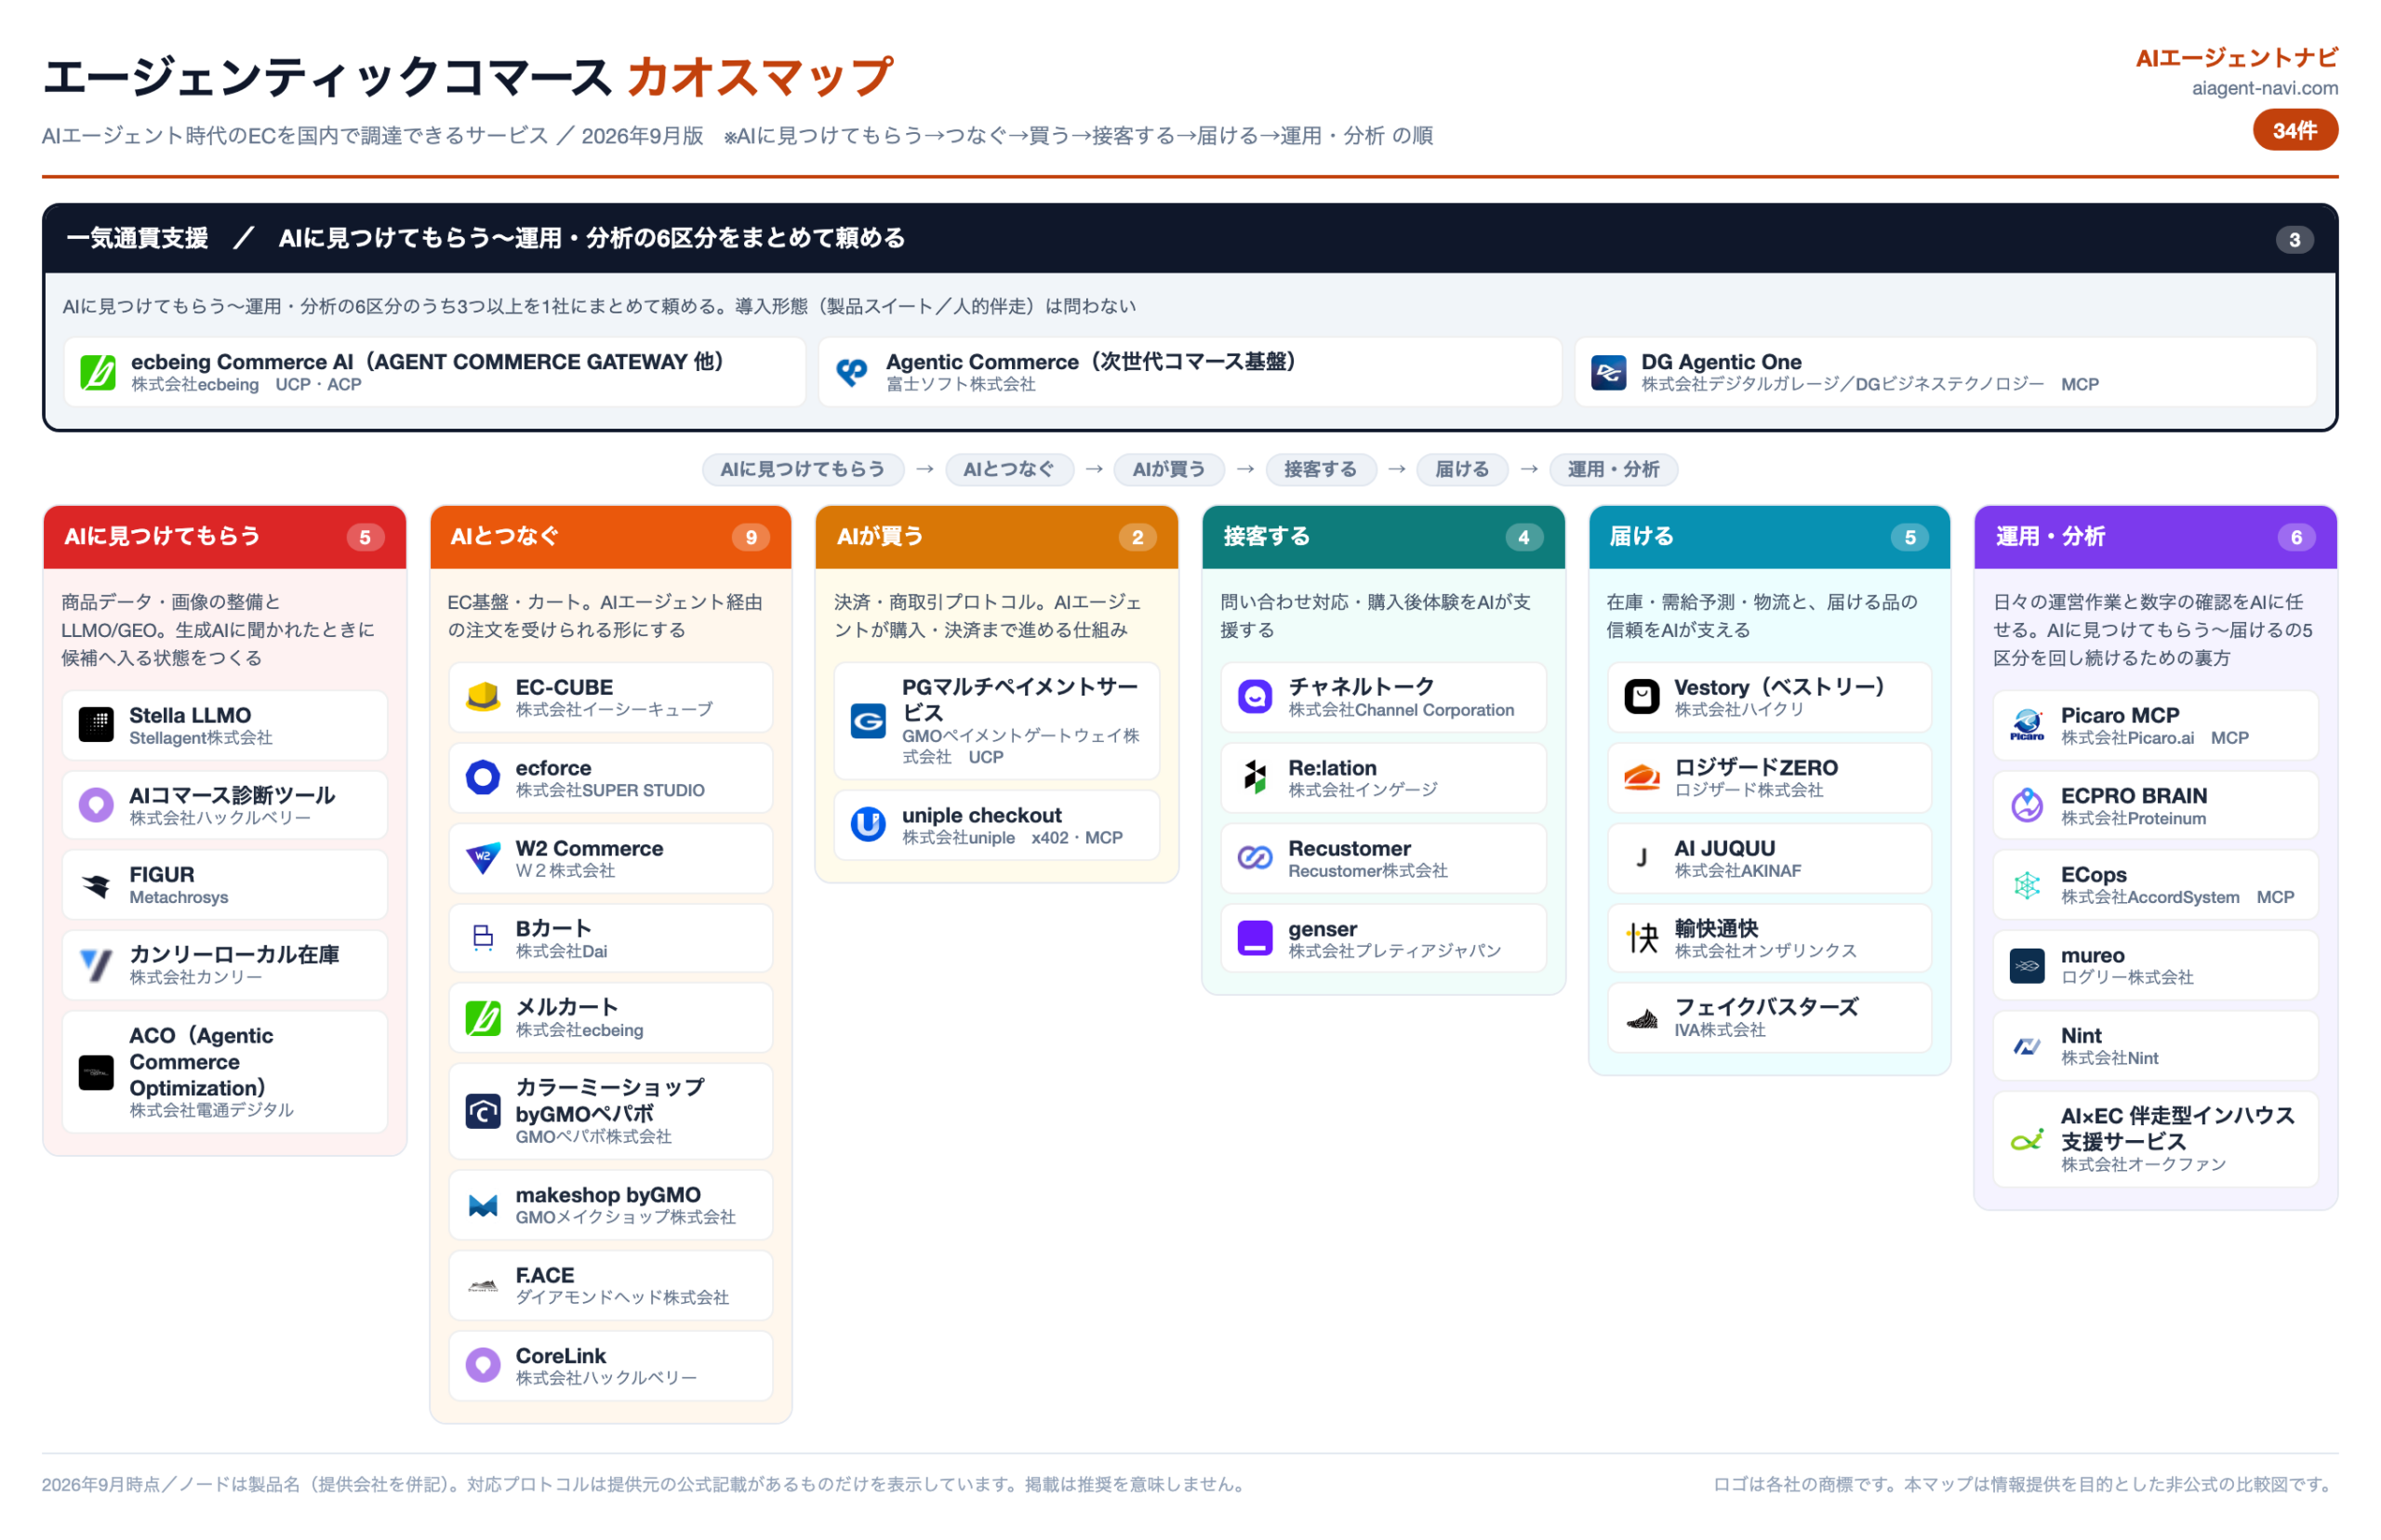Click the チャネルトーク purple logo icon
Viewport: 2381px width, 1540px height.
click(1255, 697)
